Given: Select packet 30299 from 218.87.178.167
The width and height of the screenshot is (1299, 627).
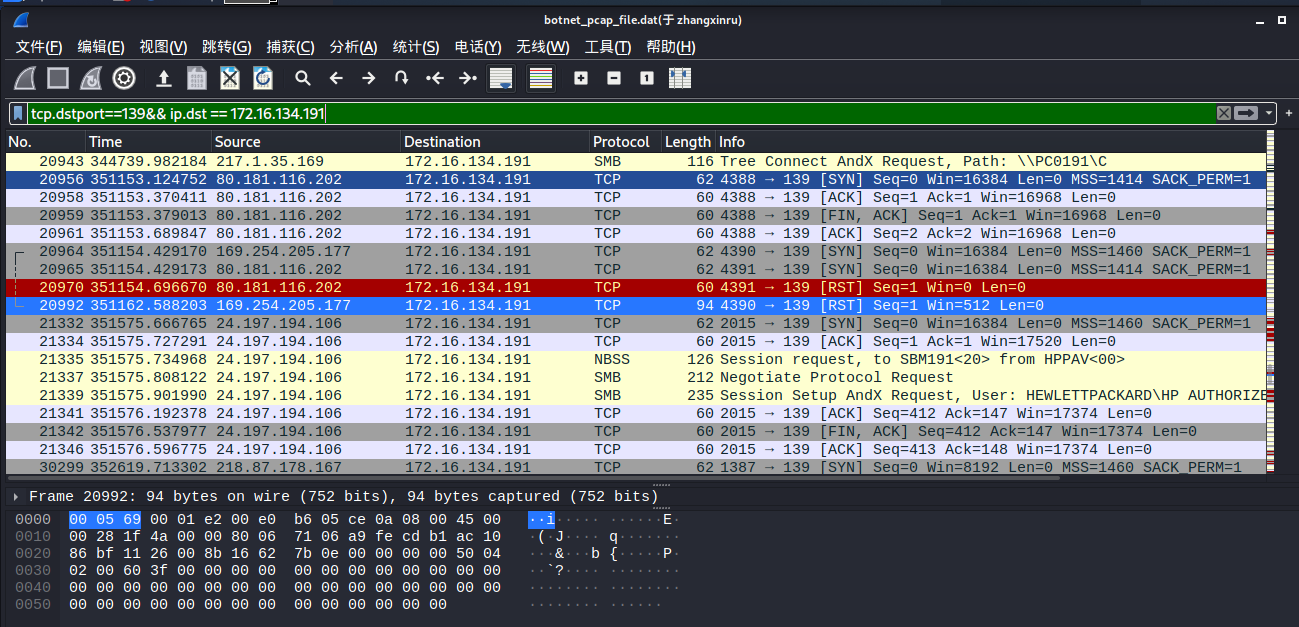Looking at the screenshot, I should pyautogui.click(x=635, y=467).
